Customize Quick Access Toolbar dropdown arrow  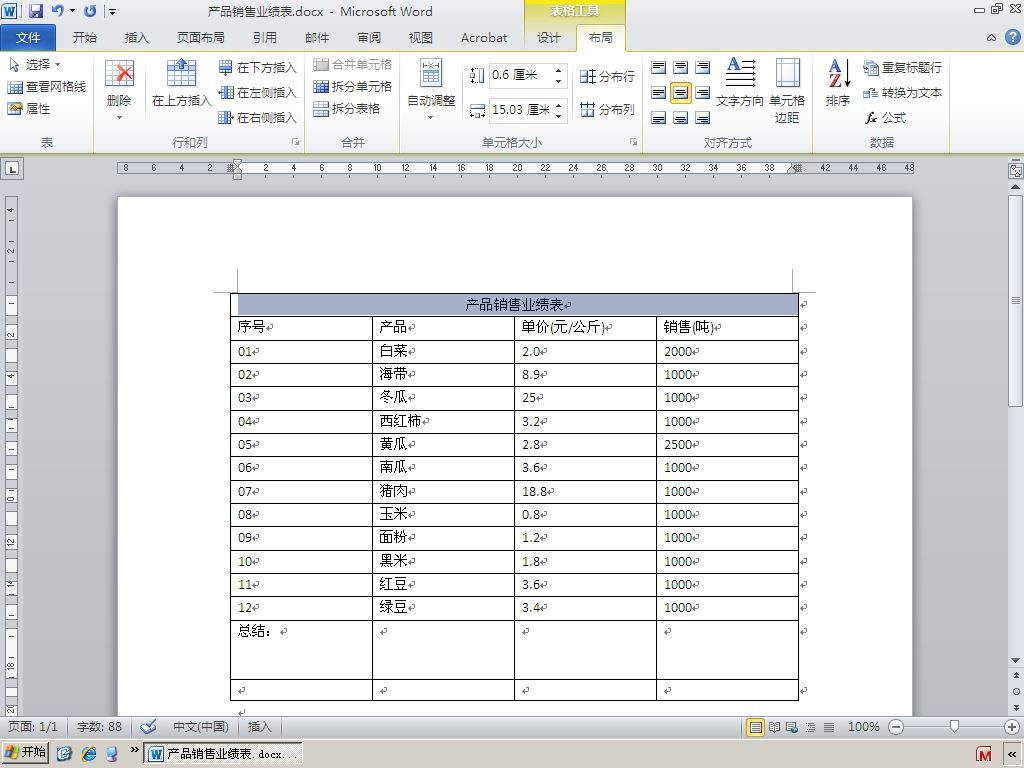click(112, 11)
